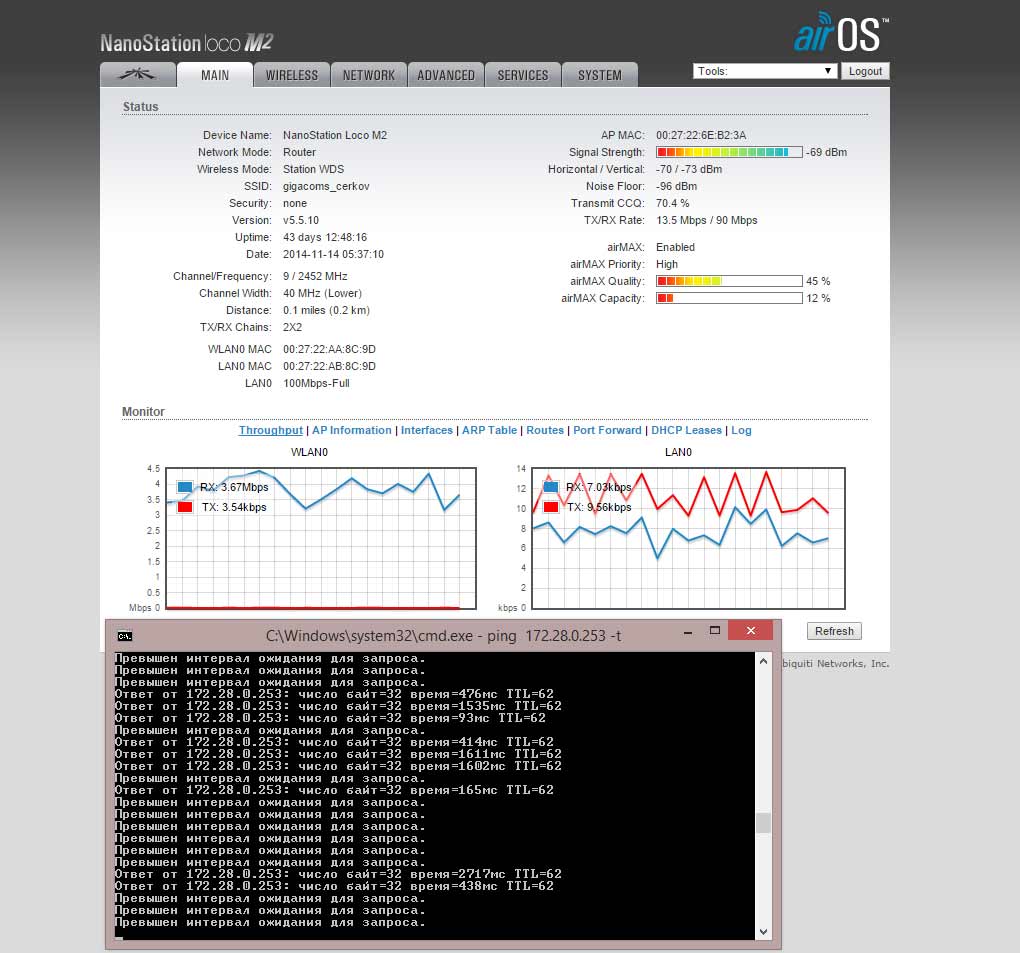Open the Log link

pos(741,430)
